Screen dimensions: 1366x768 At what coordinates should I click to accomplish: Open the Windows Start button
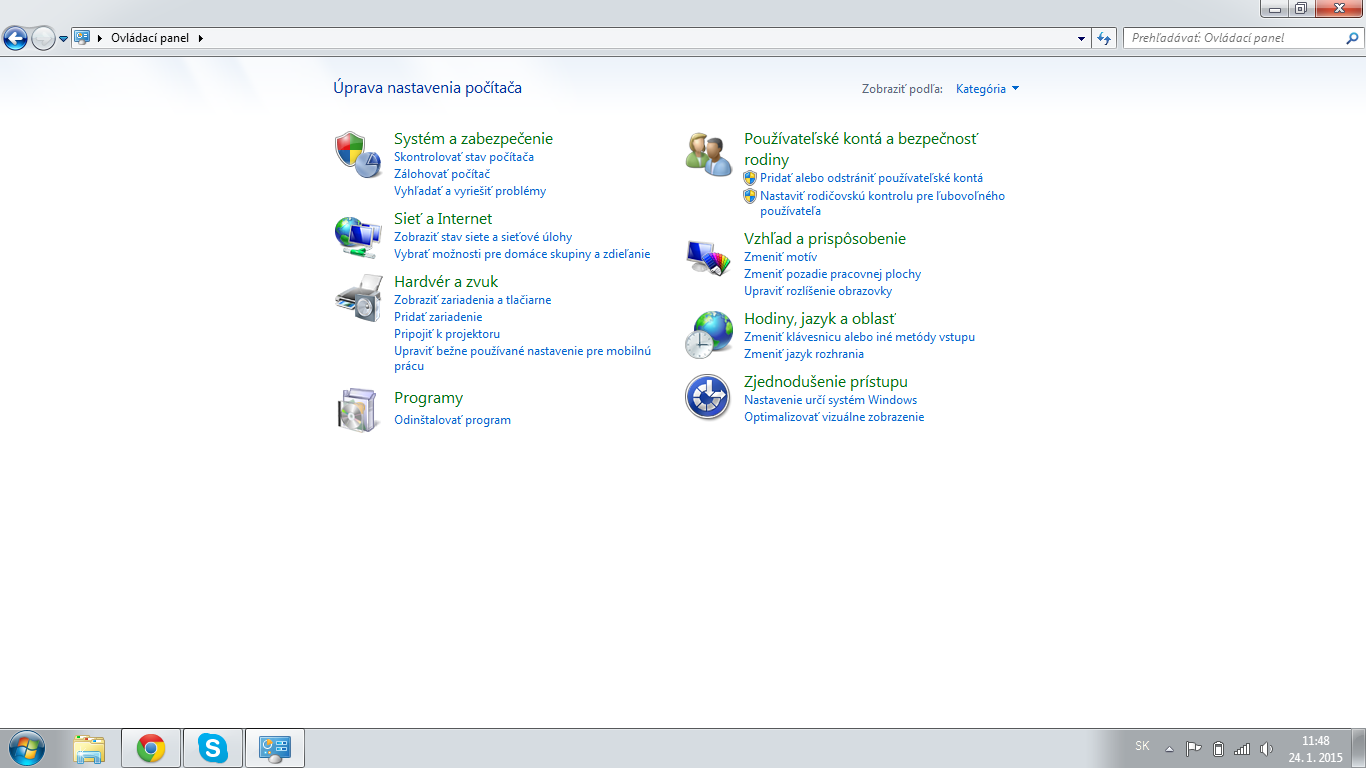(25, 748)
